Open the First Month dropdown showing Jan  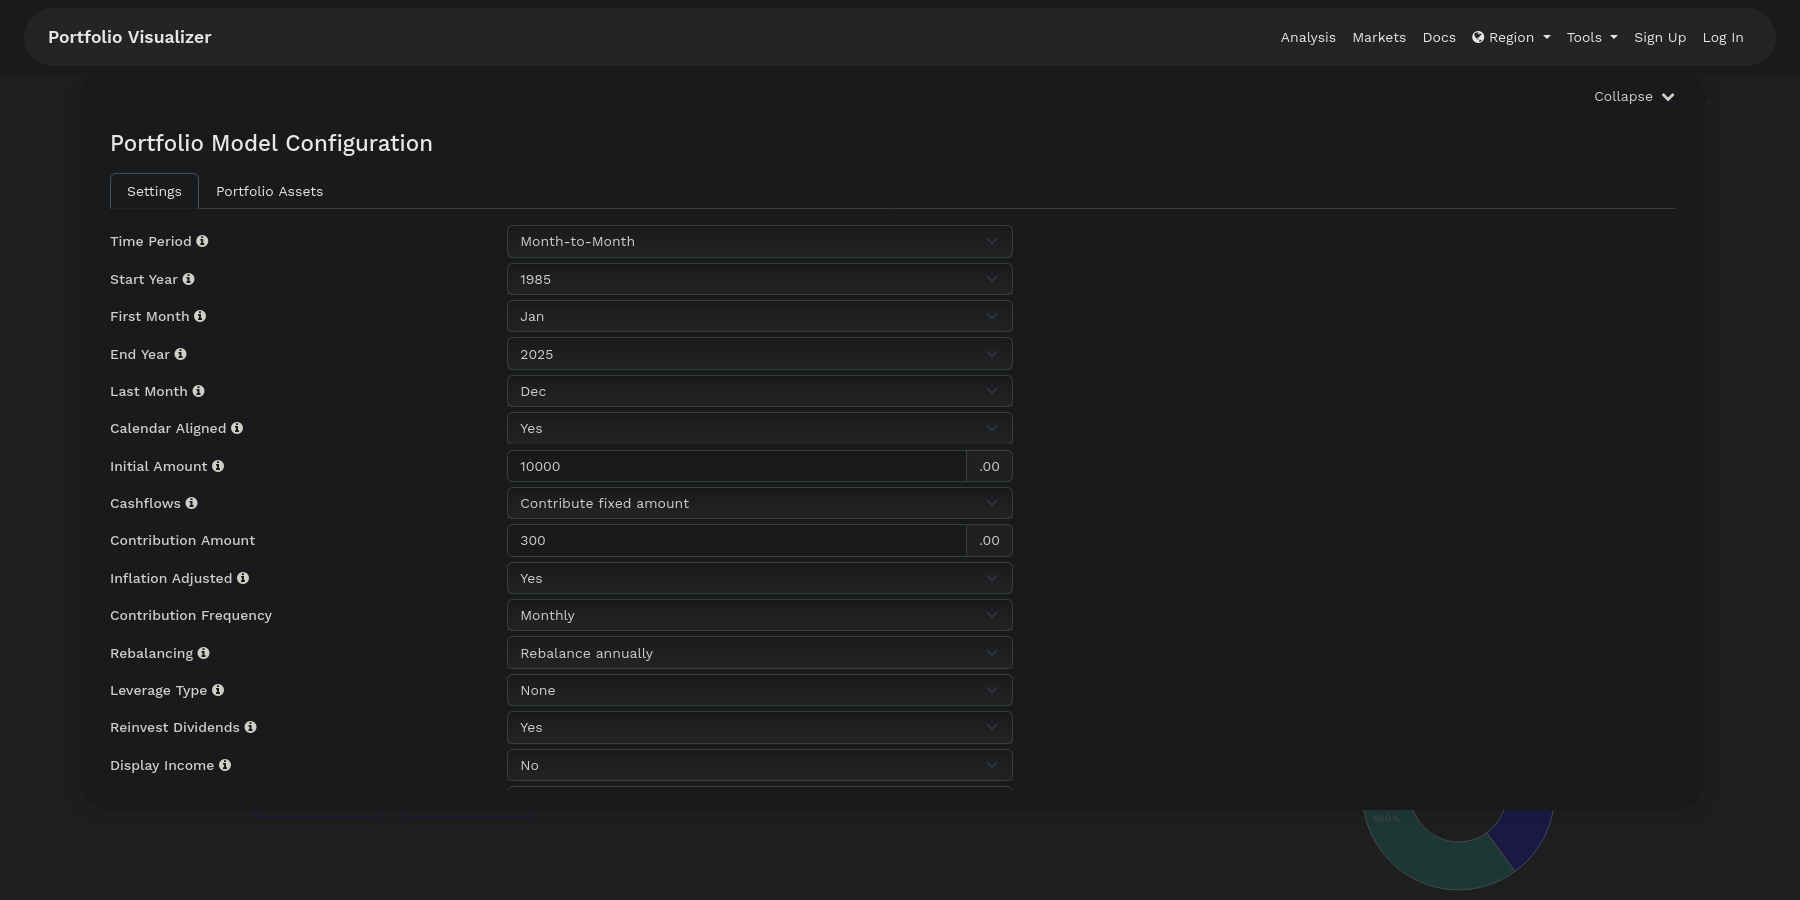pyautogui.click(x=760, y=316)
